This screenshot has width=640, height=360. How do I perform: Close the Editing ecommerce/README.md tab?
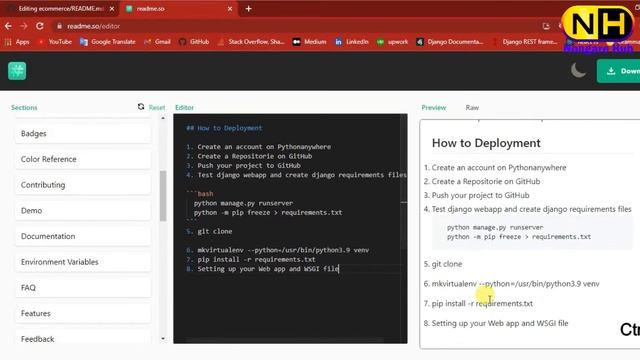112,9
